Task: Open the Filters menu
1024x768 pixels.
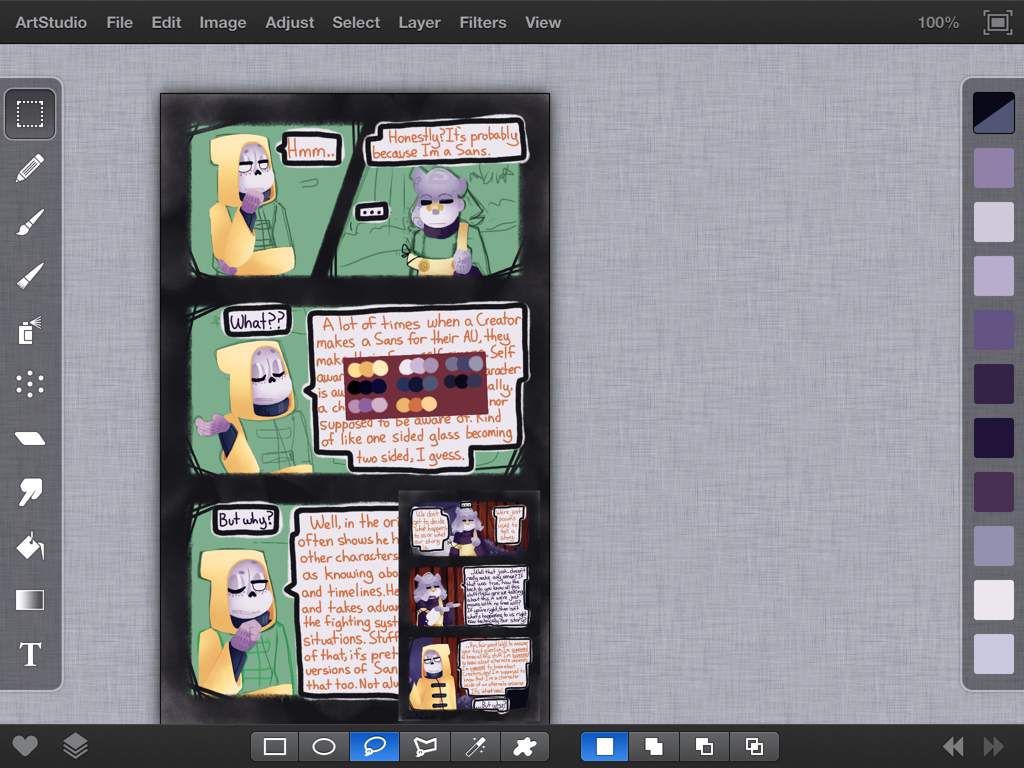Action: [483, 22]
